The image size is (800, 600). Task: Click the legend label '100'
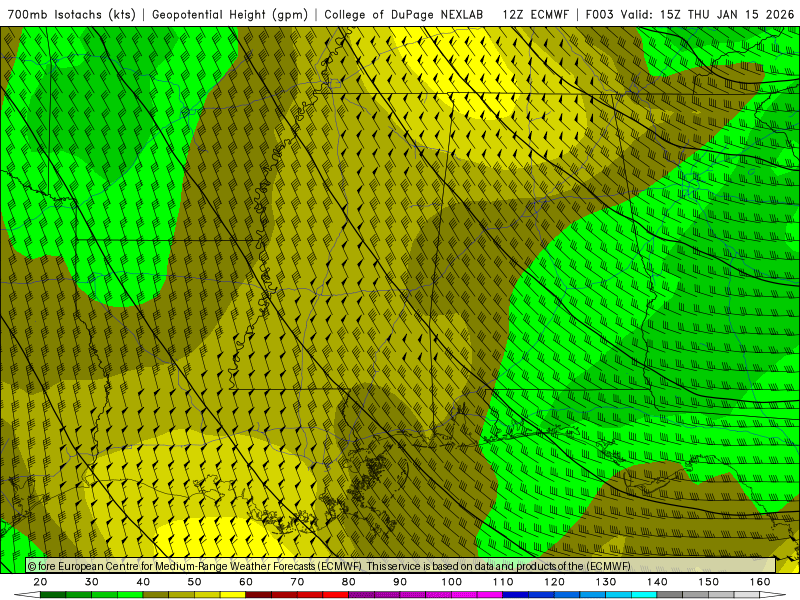tap(452, 582)
